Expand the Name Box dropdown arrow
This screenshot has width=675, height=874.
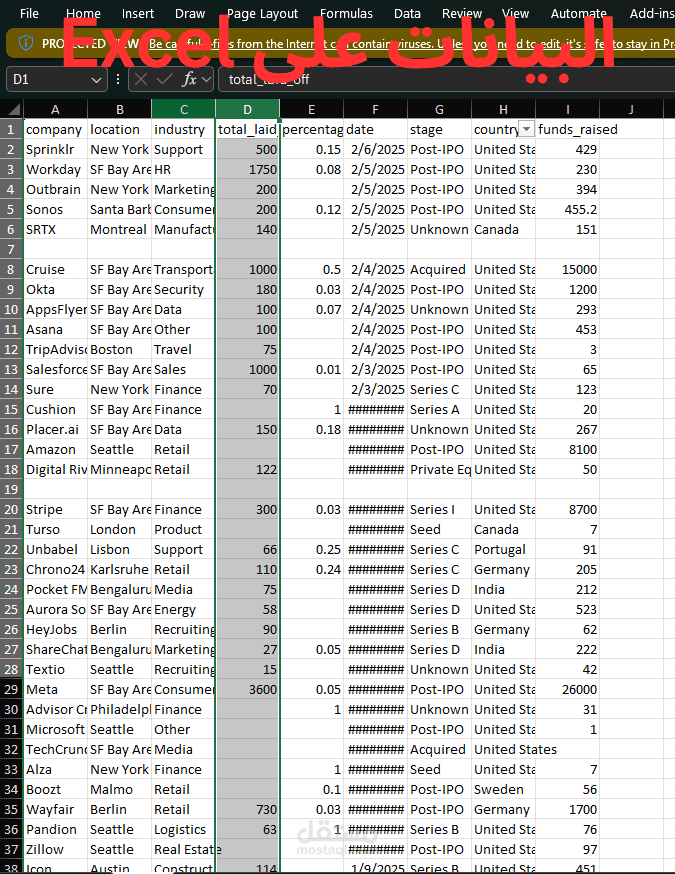coord(96,80)
